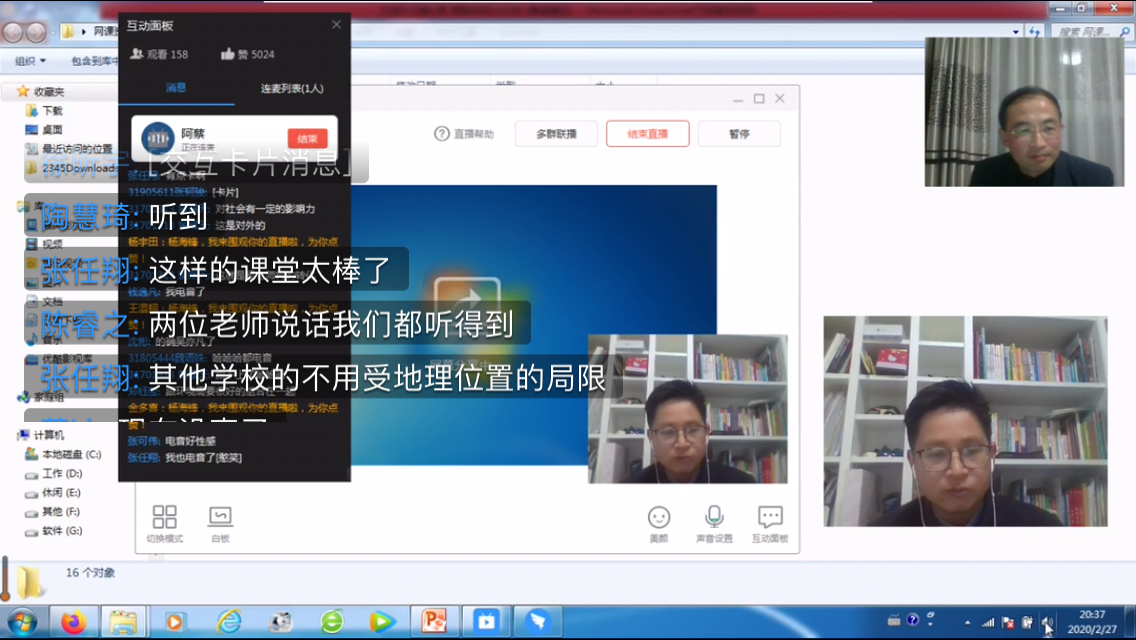
Task: Click the volume speaker tray icon
Action: click(1048, 623)
